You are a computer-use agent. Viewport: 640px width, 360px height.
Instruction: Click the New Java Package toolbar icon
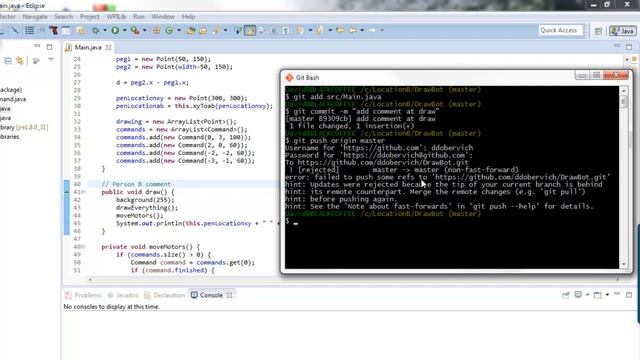tap(156, 30)
